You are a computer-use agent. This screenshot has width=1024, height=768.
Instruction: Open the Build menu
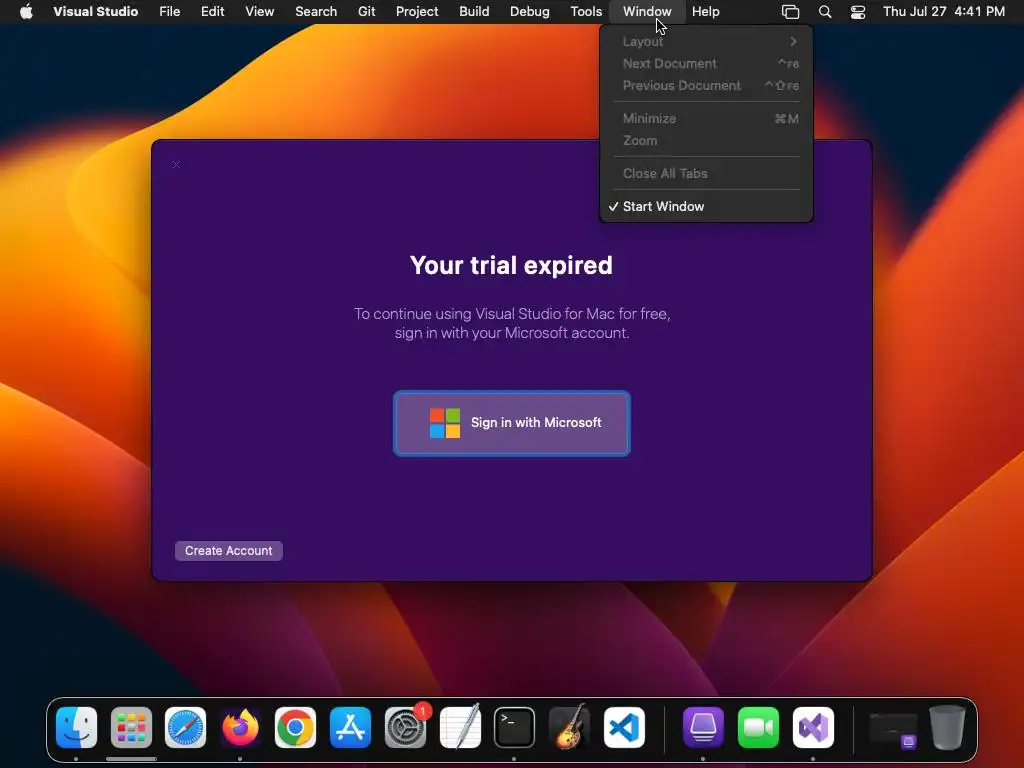pos(474,11)
